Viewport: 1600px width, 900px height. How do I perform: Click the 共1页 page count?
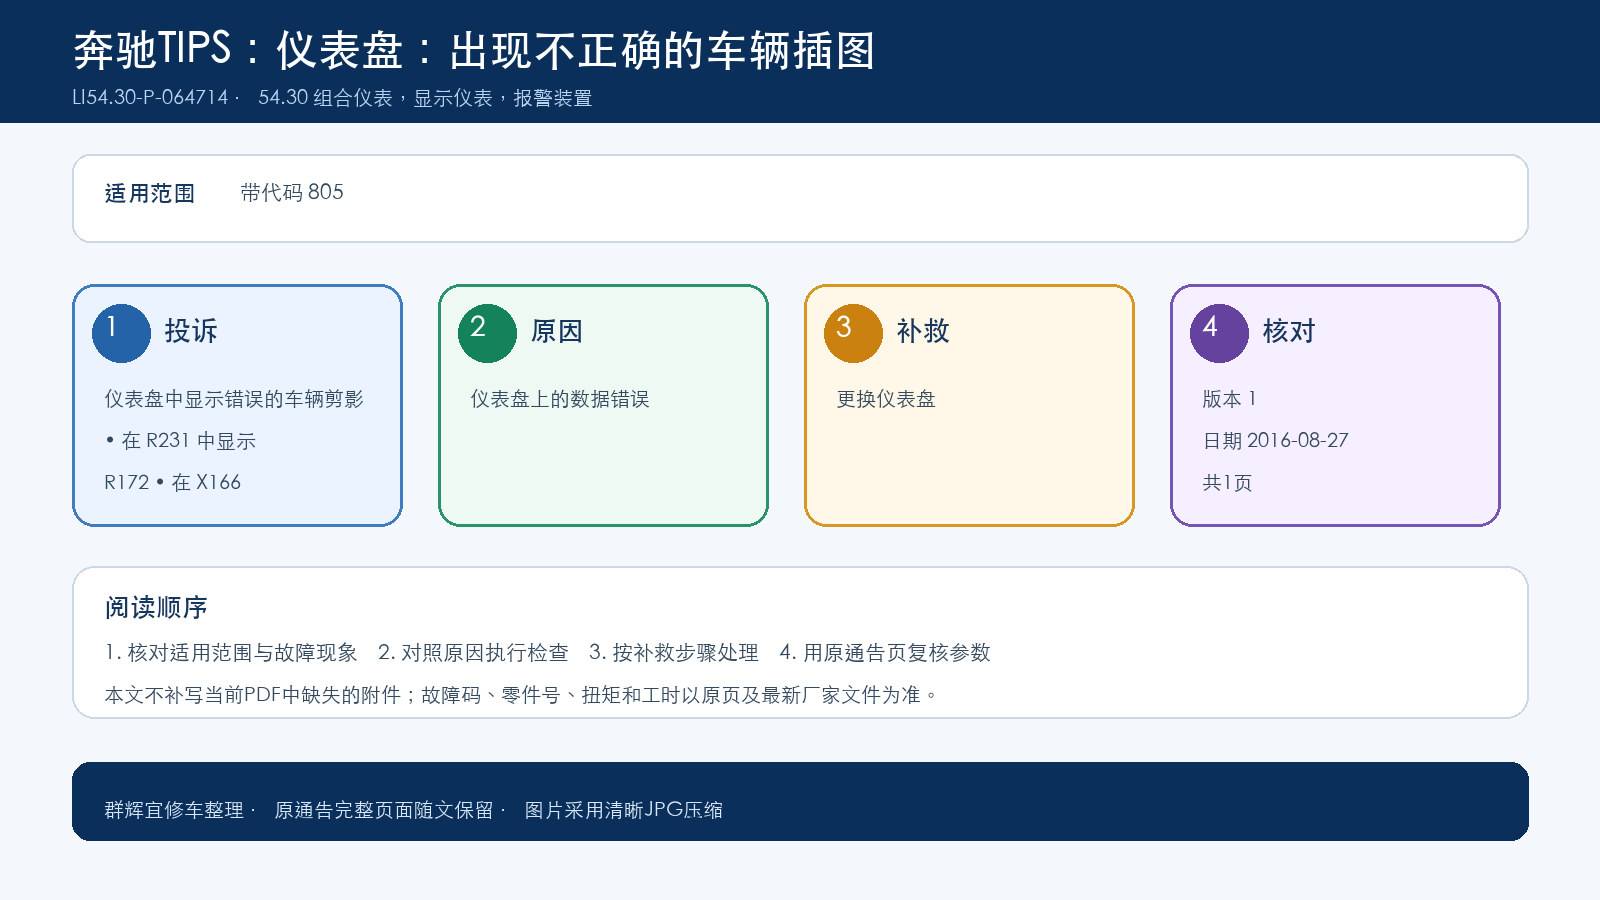click(x=1227, y=483)
